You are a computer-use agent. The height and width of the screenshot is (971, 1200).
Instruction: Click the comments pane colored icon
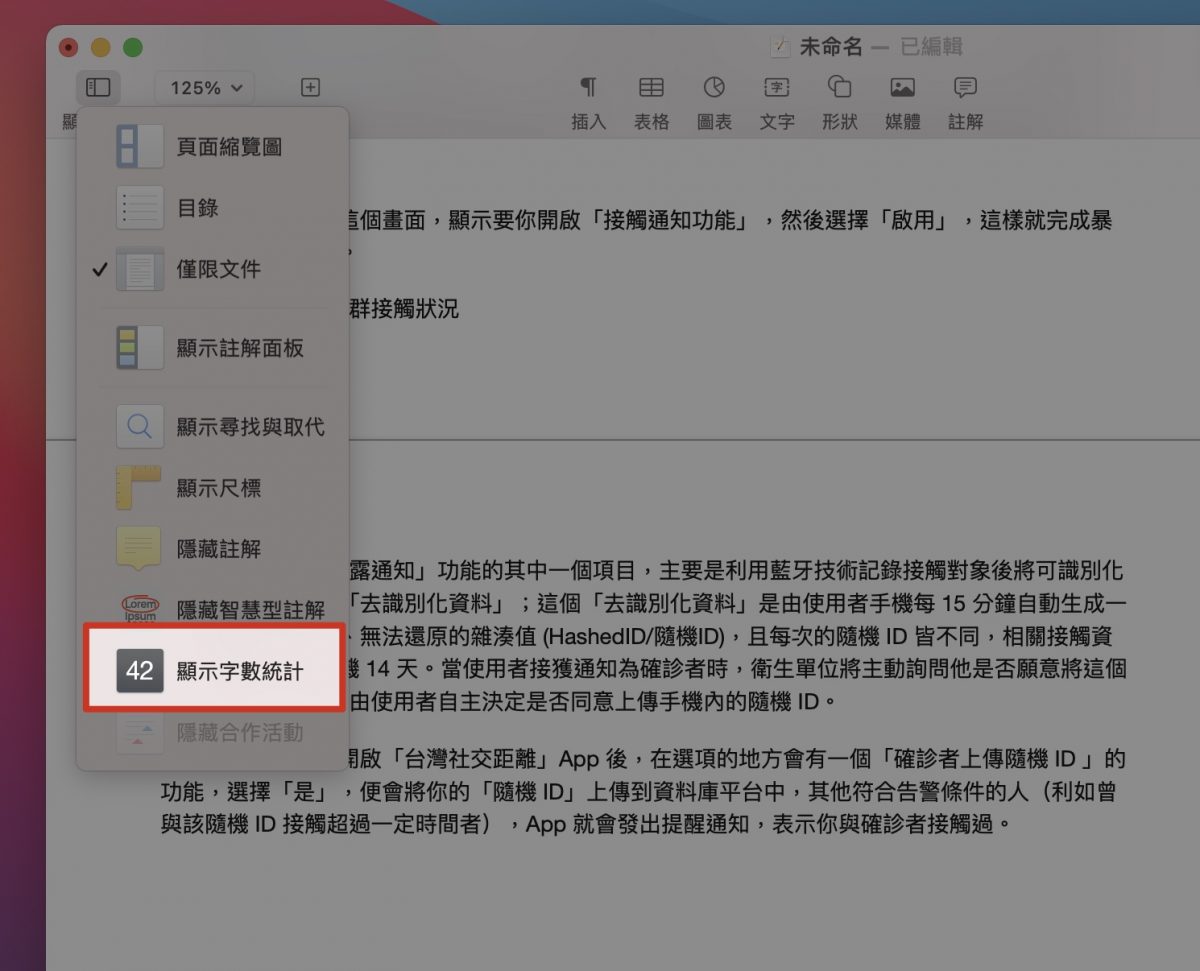(140, 348)
